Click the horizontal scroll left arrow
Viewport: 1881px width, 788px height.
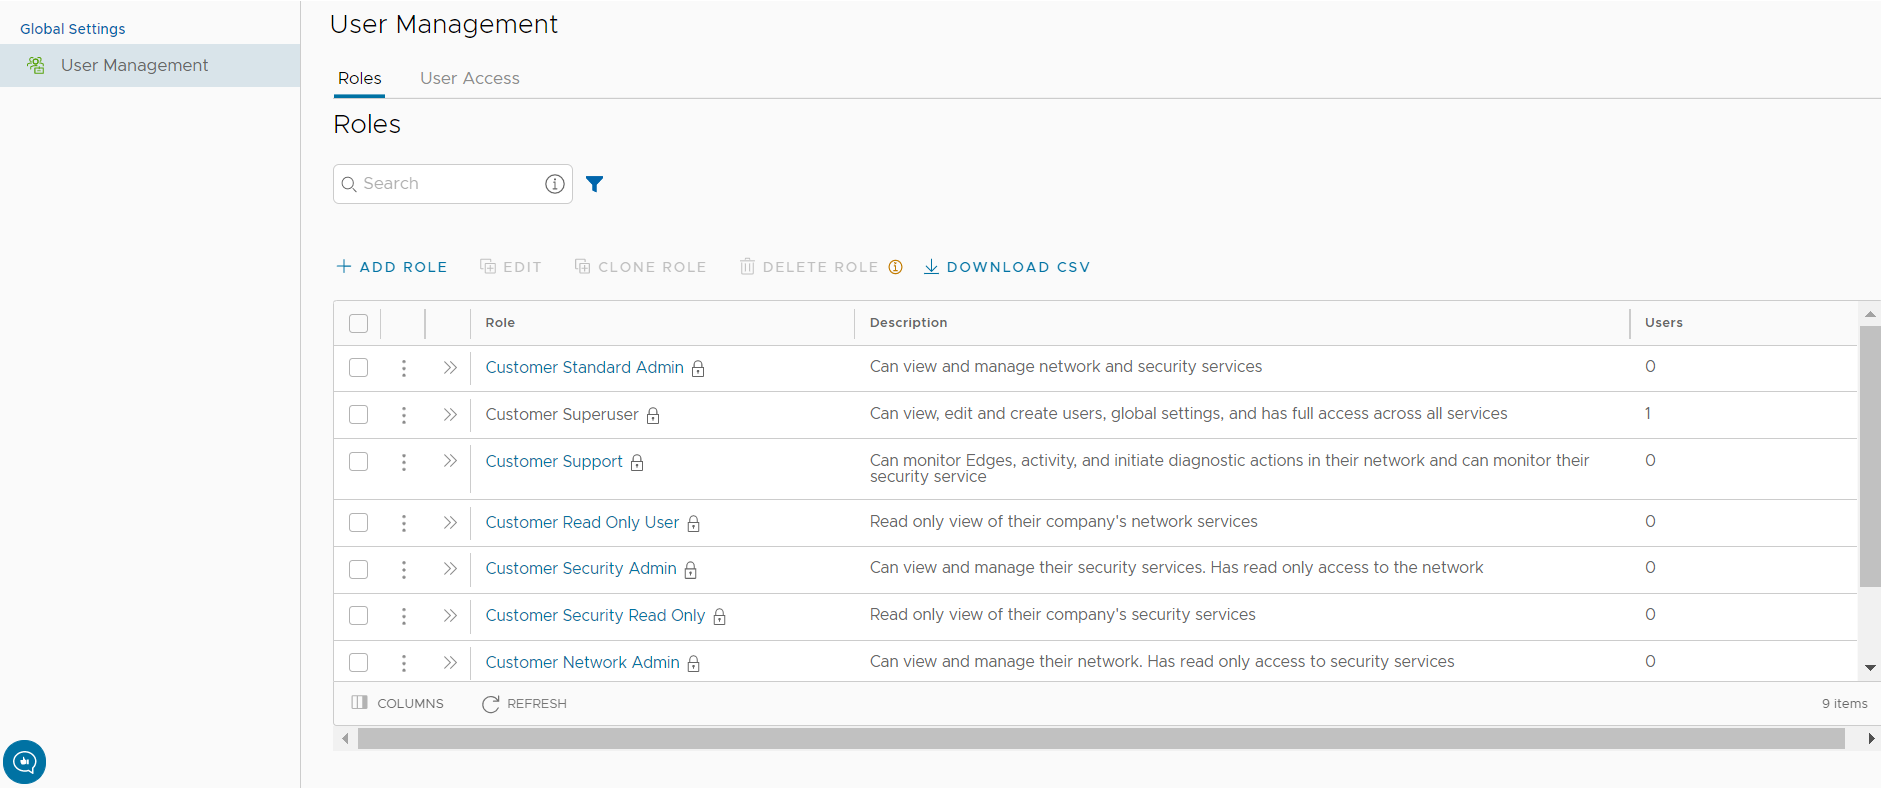click(x=345, y=739)
